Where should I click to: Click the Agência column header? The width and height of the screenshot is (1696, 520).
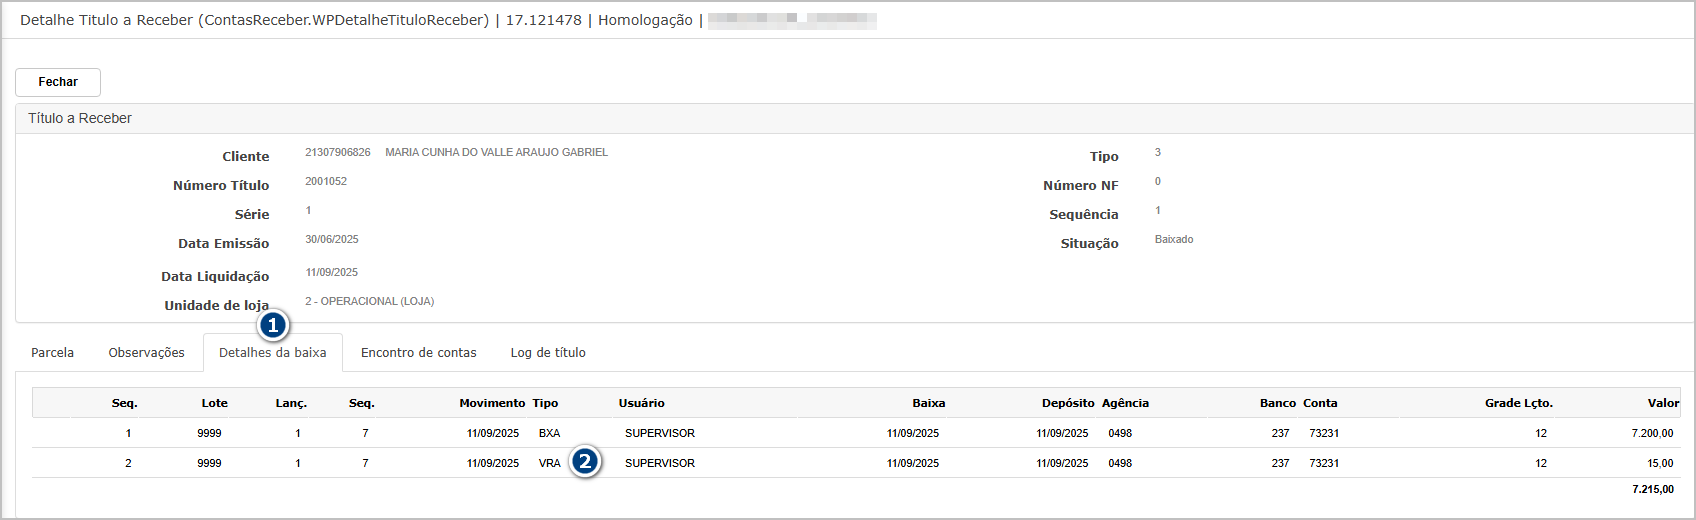[1125, 403]
